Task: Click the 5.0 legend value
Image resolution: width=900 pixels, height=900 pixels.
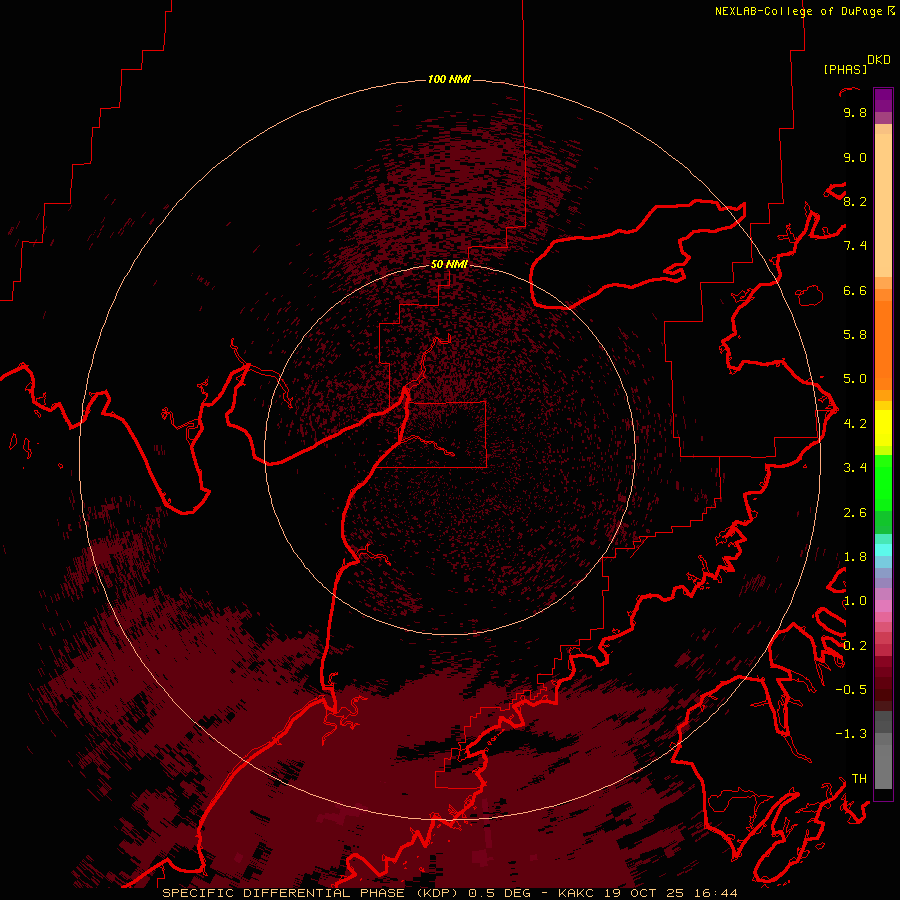Action: click(855, 379)
